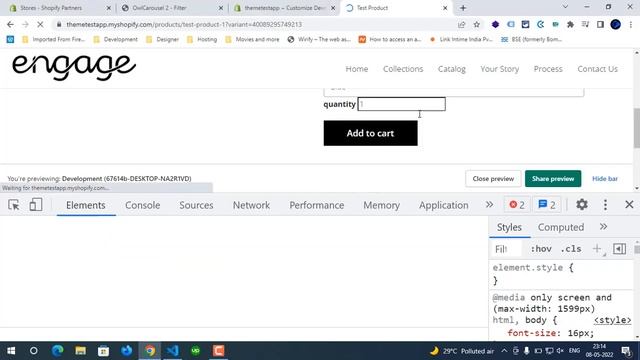
Task: Toggle computed styles sidebar icon
Action: click(619, 249)
